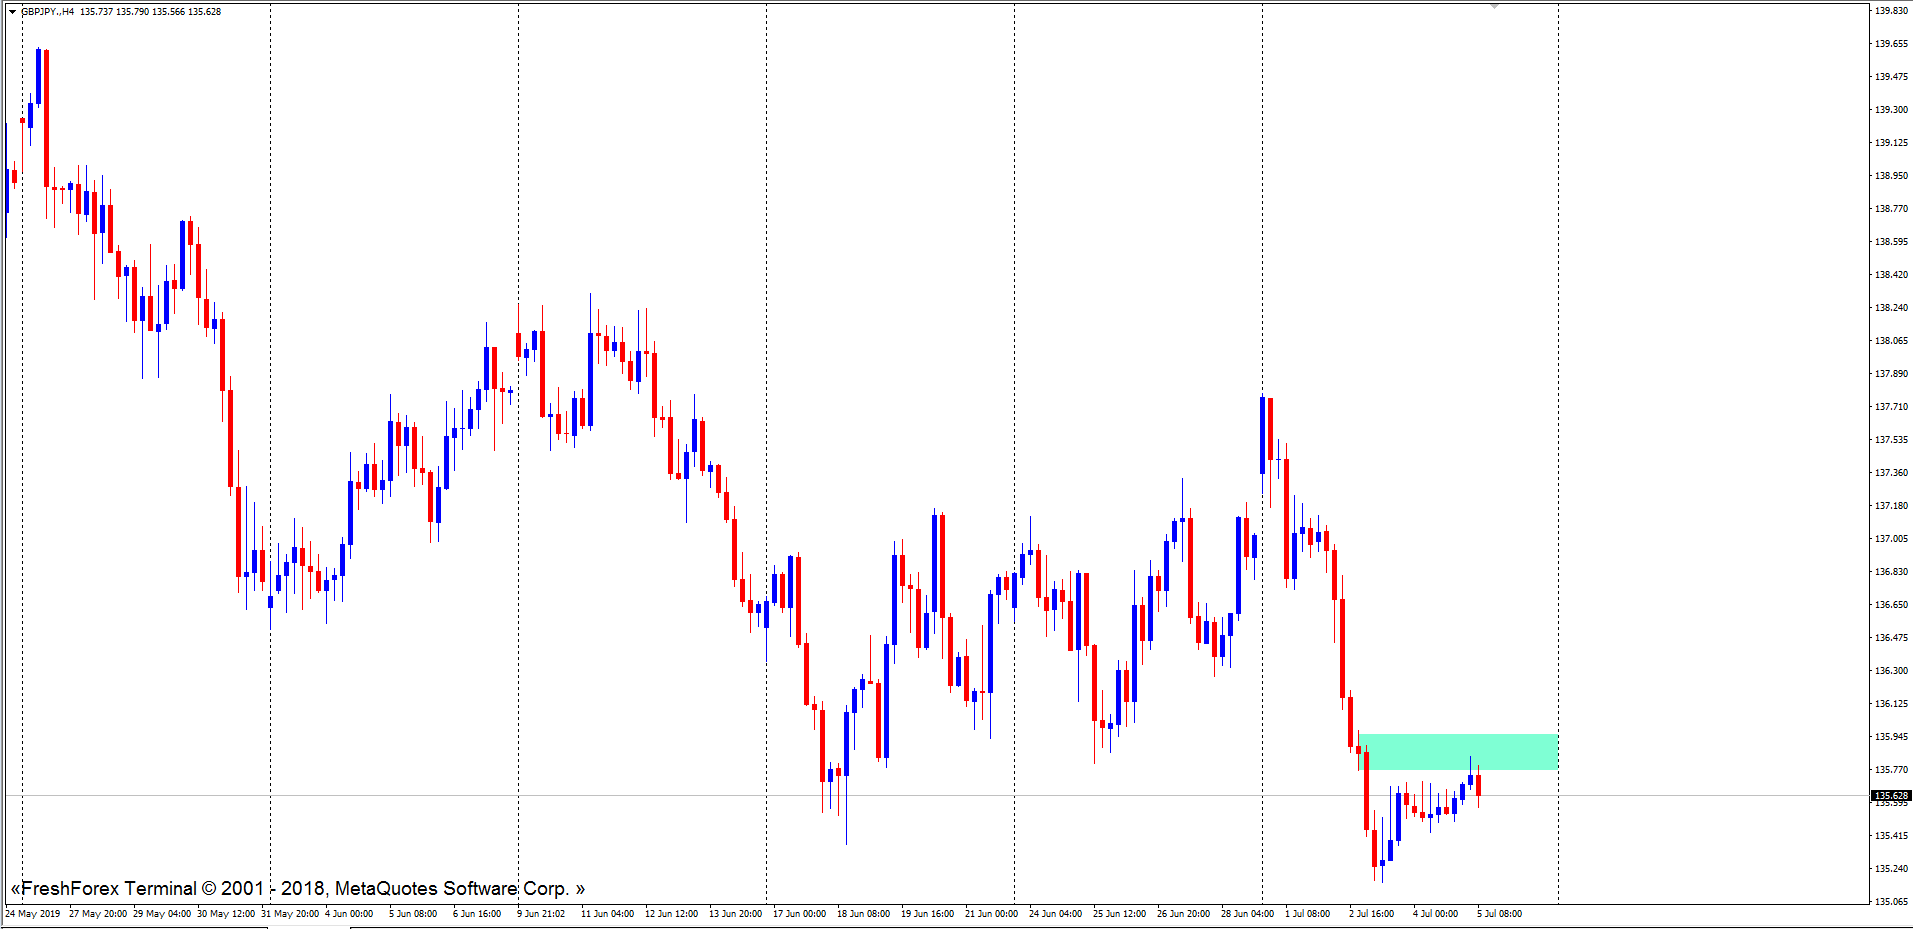Screen dimensions: 1913x929
Task: Click the 1 Jul 08:00 time label
Action: [x=1307, y=914]
